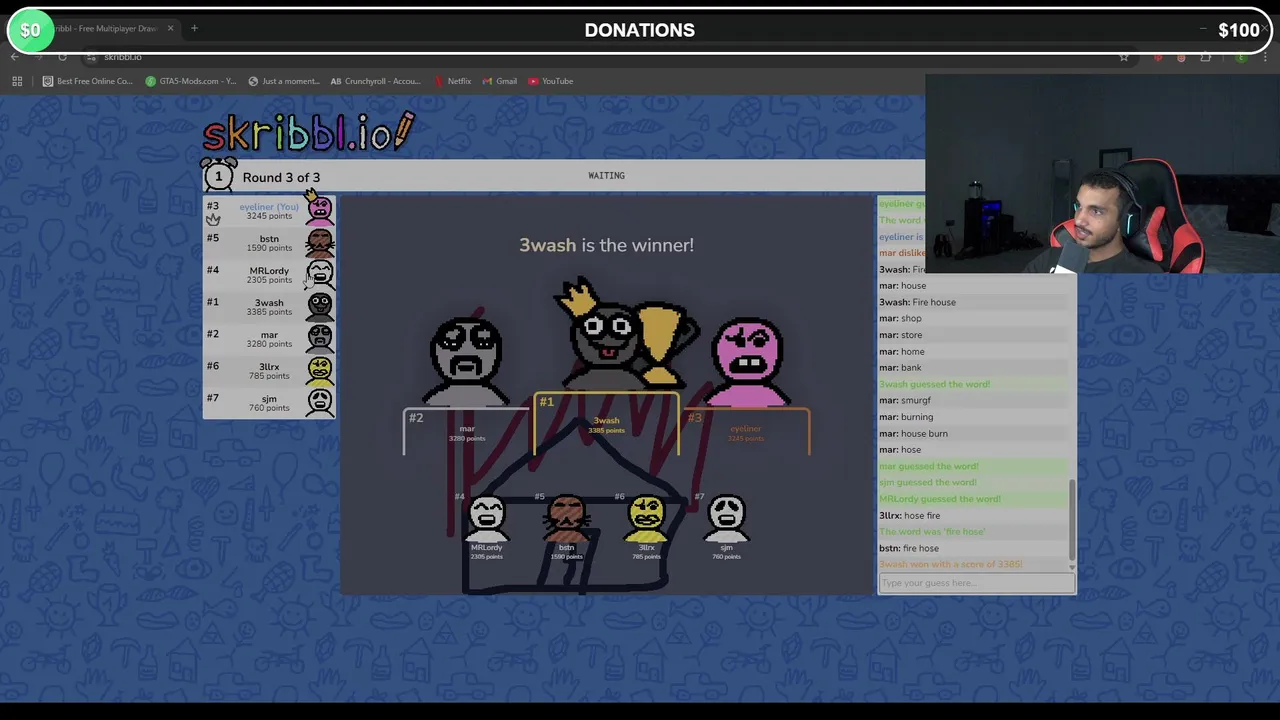Open the browser apps grid icon

click(17, 81)
